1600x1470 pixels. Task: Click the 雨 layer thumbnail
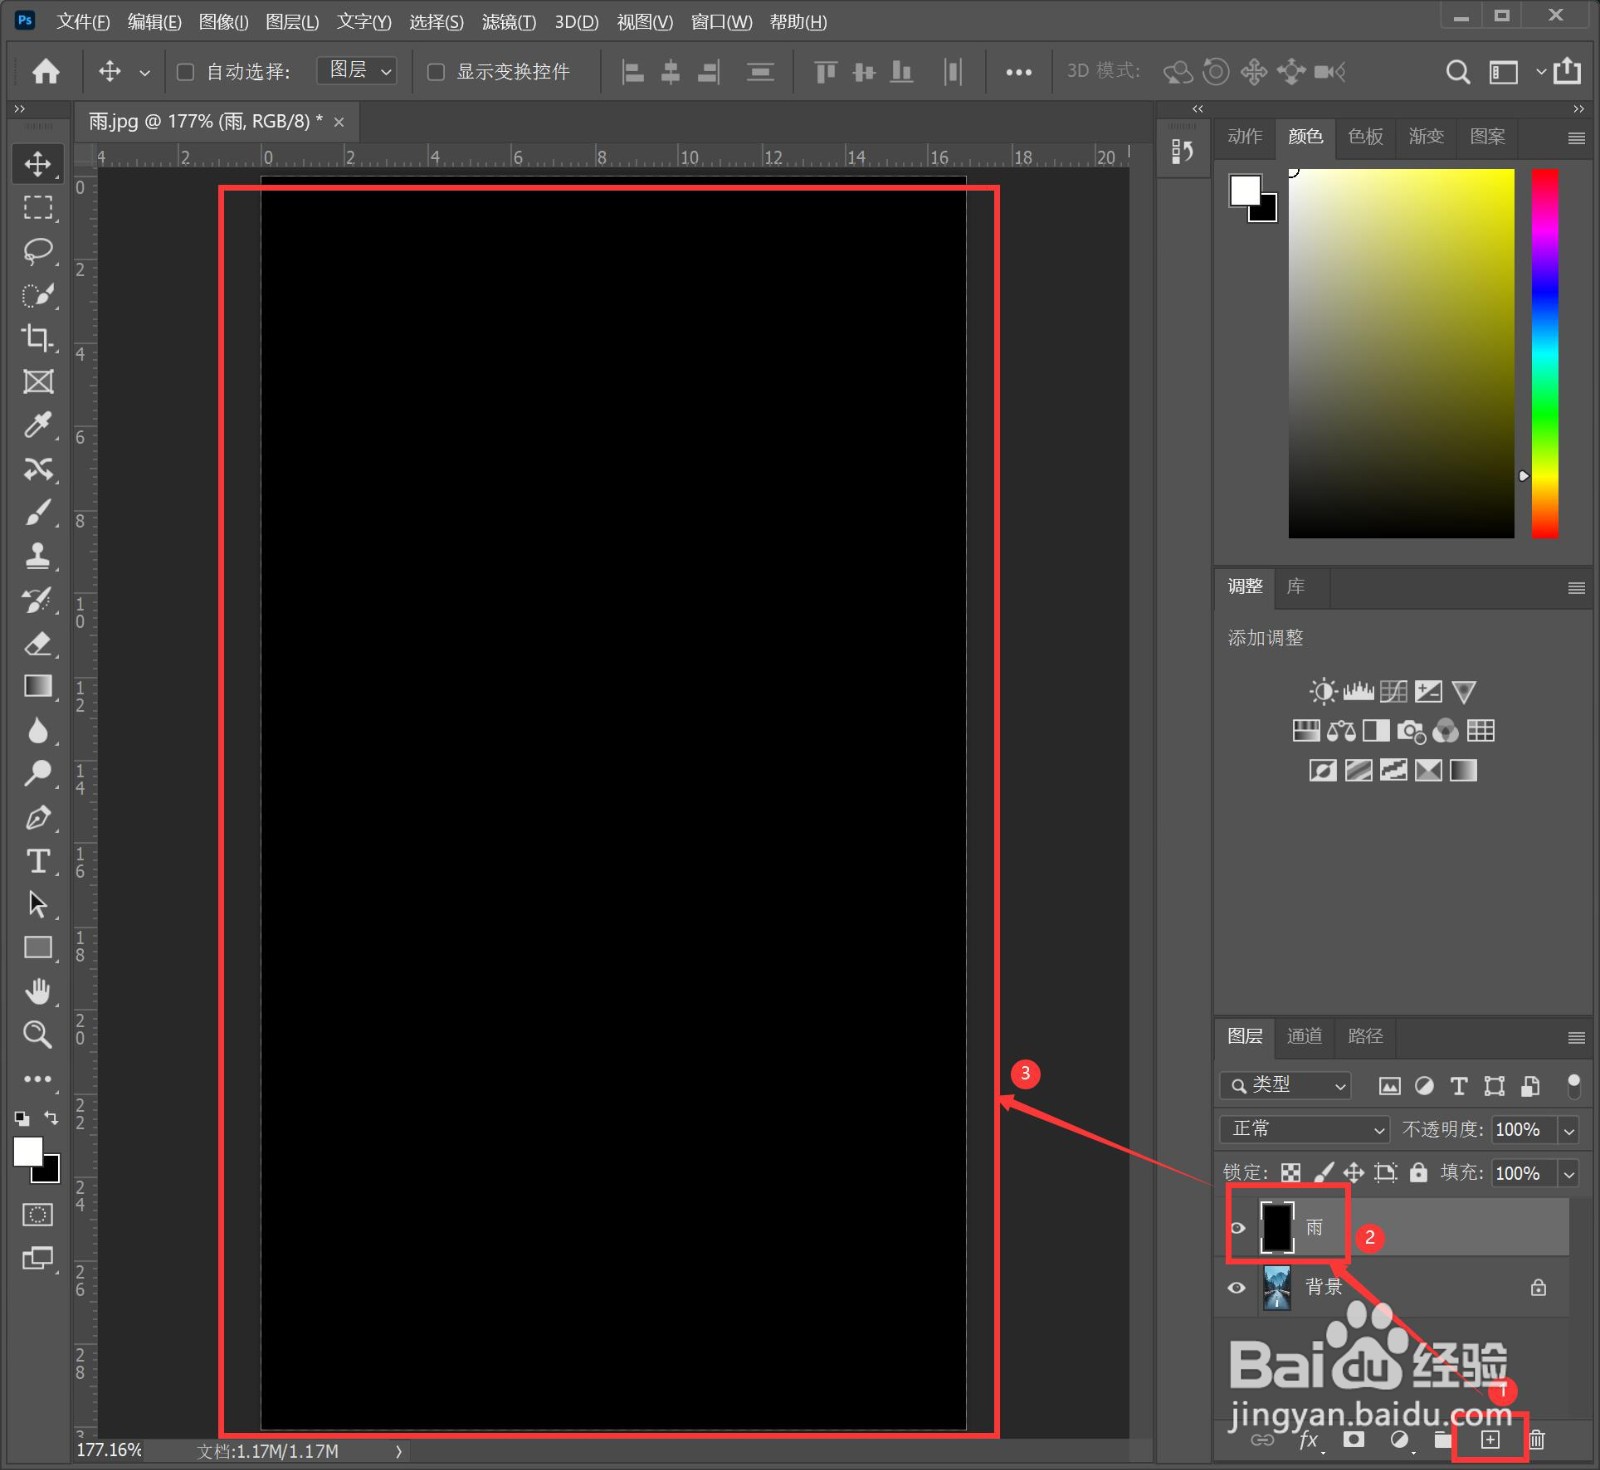[x=1277, y=1227]
